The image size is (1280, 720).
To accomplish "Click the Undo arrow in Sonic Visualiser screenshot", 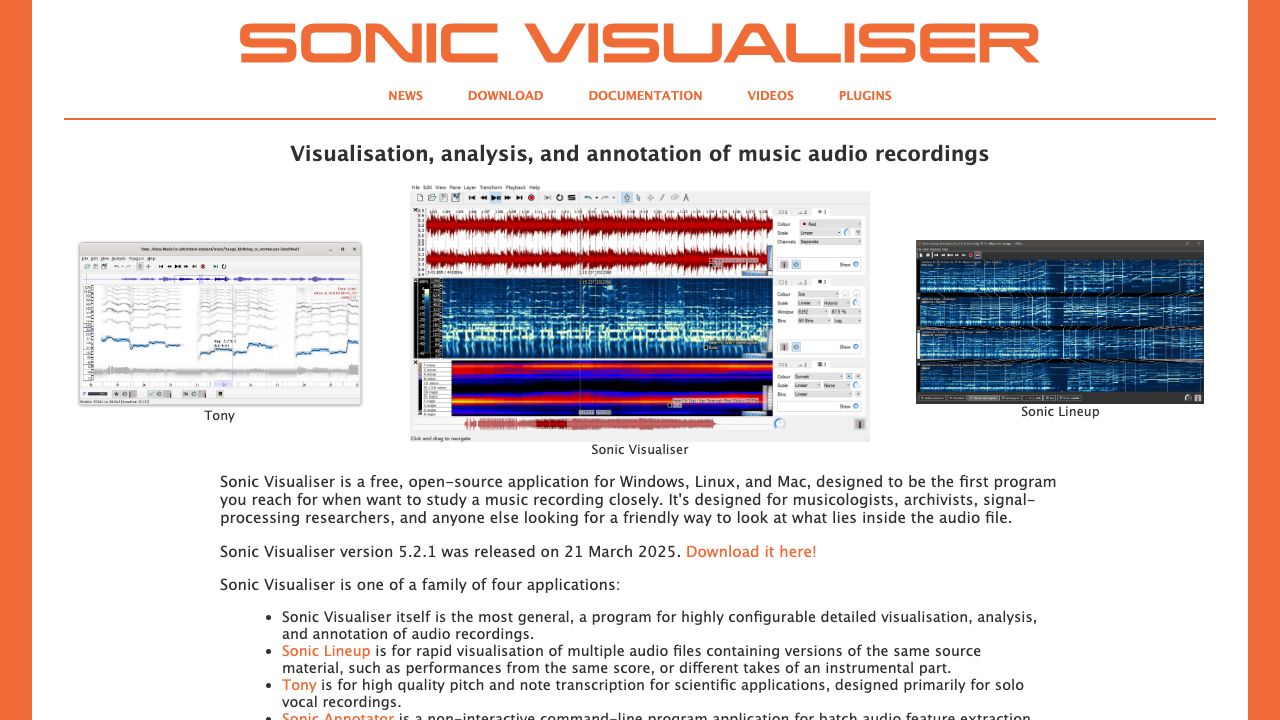I will click(588, 198).
